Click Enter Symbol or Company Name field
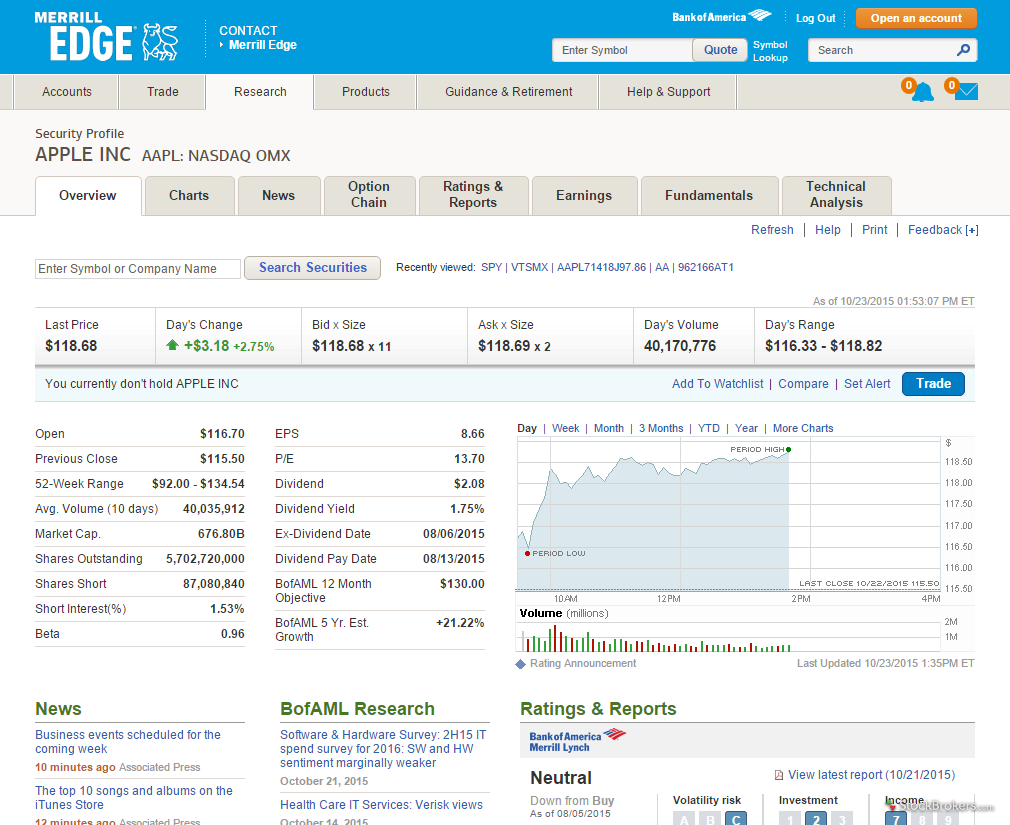 (x=138, y=269)
